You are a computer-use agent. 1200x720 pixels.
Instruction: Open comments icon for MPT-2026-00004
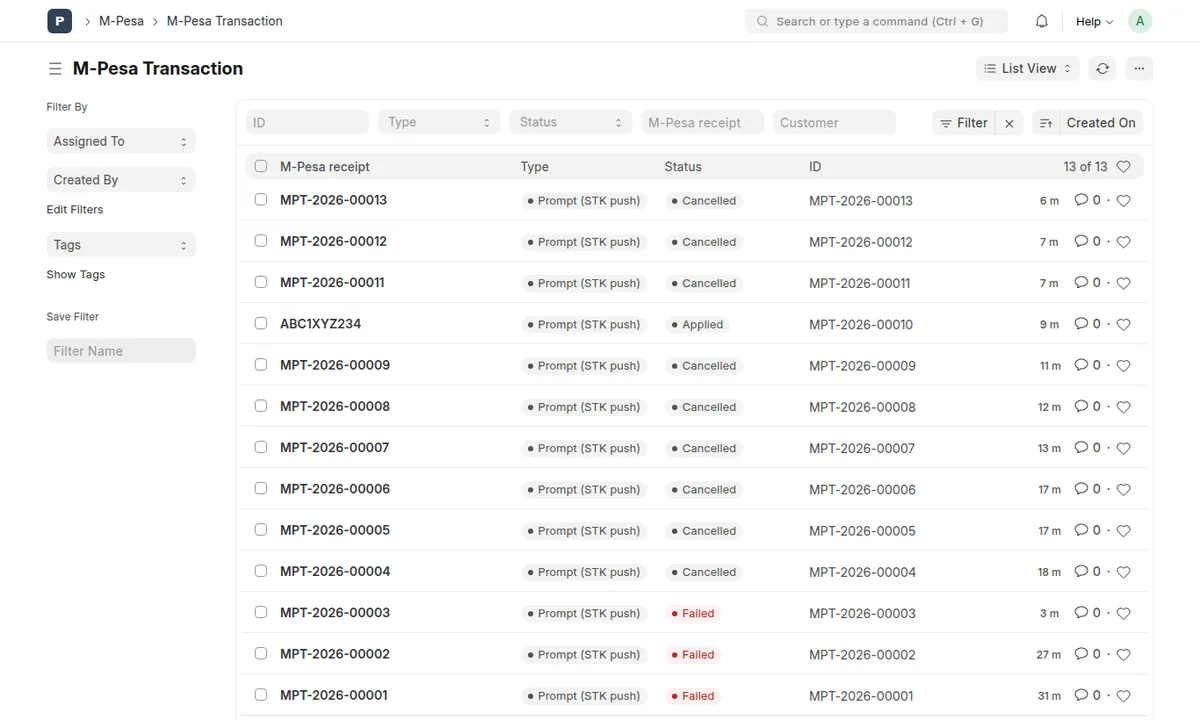pyautogui.click(x=1081, y=571)
